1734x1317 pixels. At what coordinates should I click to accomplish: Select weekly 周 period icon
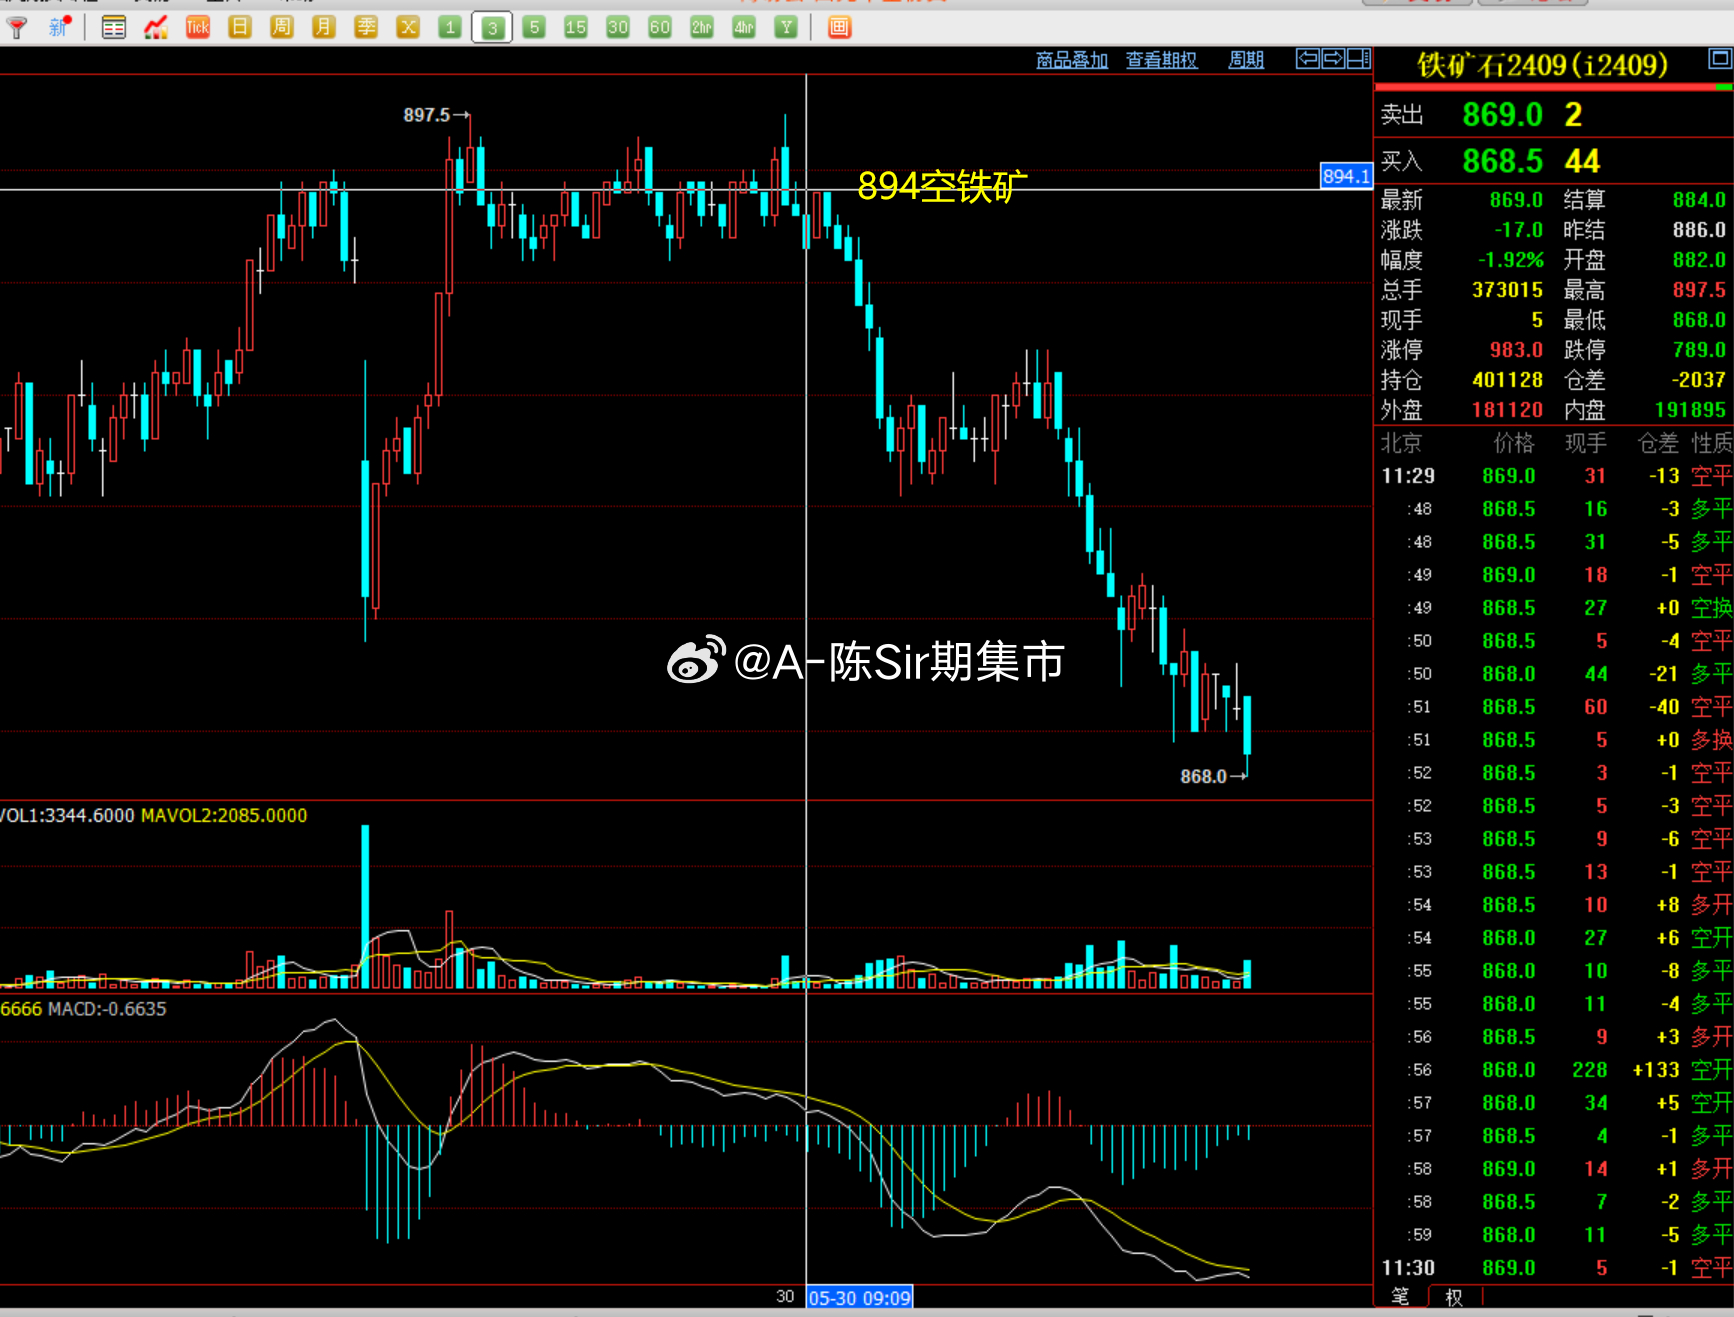(x=282, y=28)
